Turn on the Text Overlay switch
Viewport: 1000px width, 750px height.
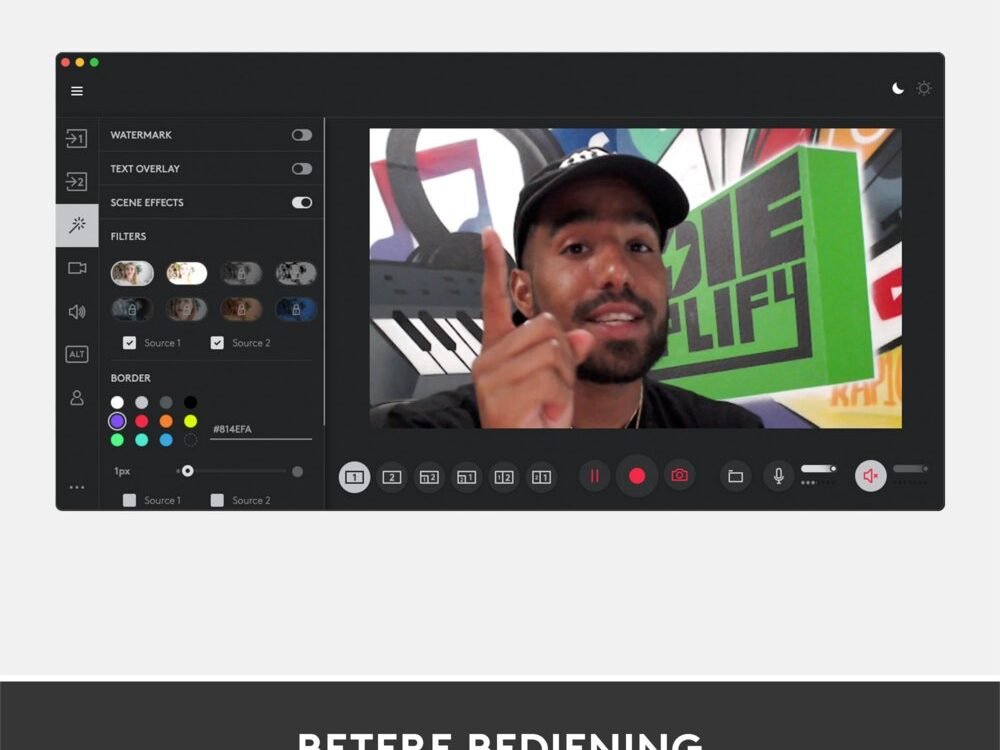(301, 169)
